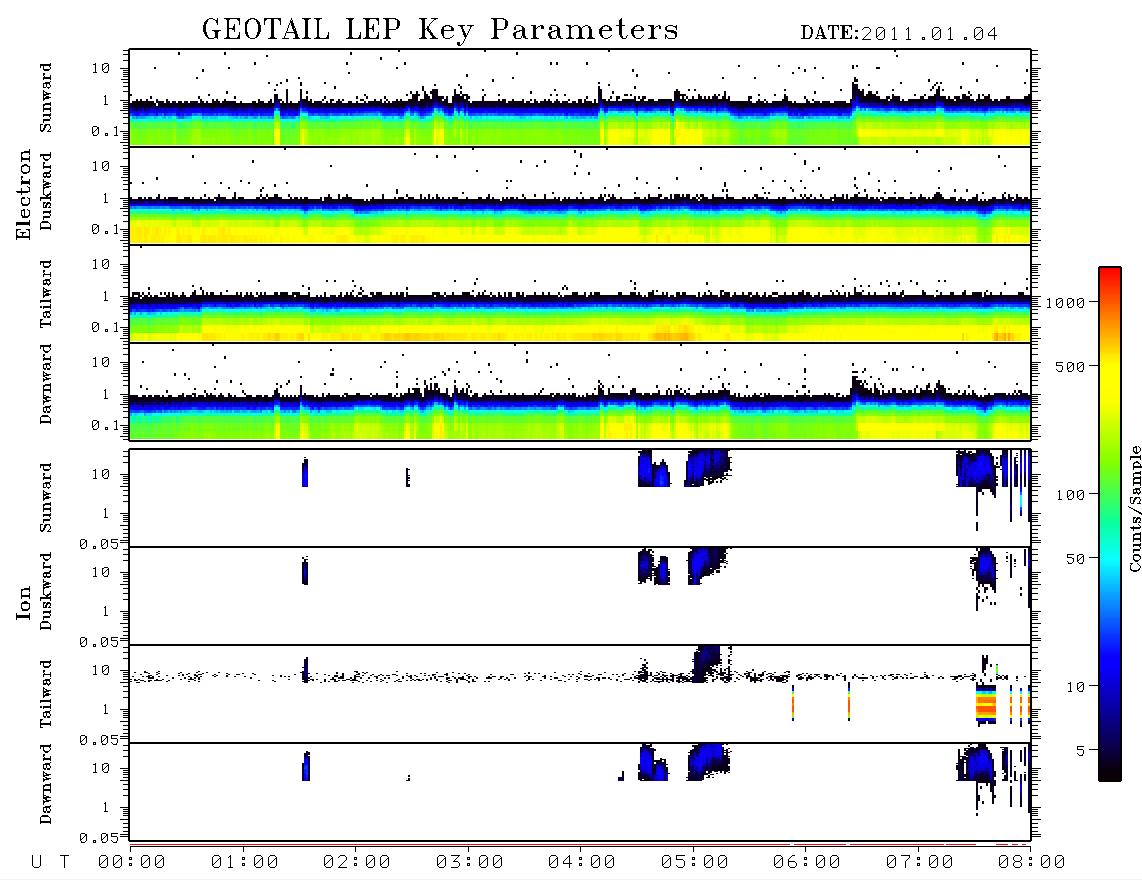Select the Electron "Dawnward" panel label
Viewport: 1142px width, 880px height.
point(46,384)
